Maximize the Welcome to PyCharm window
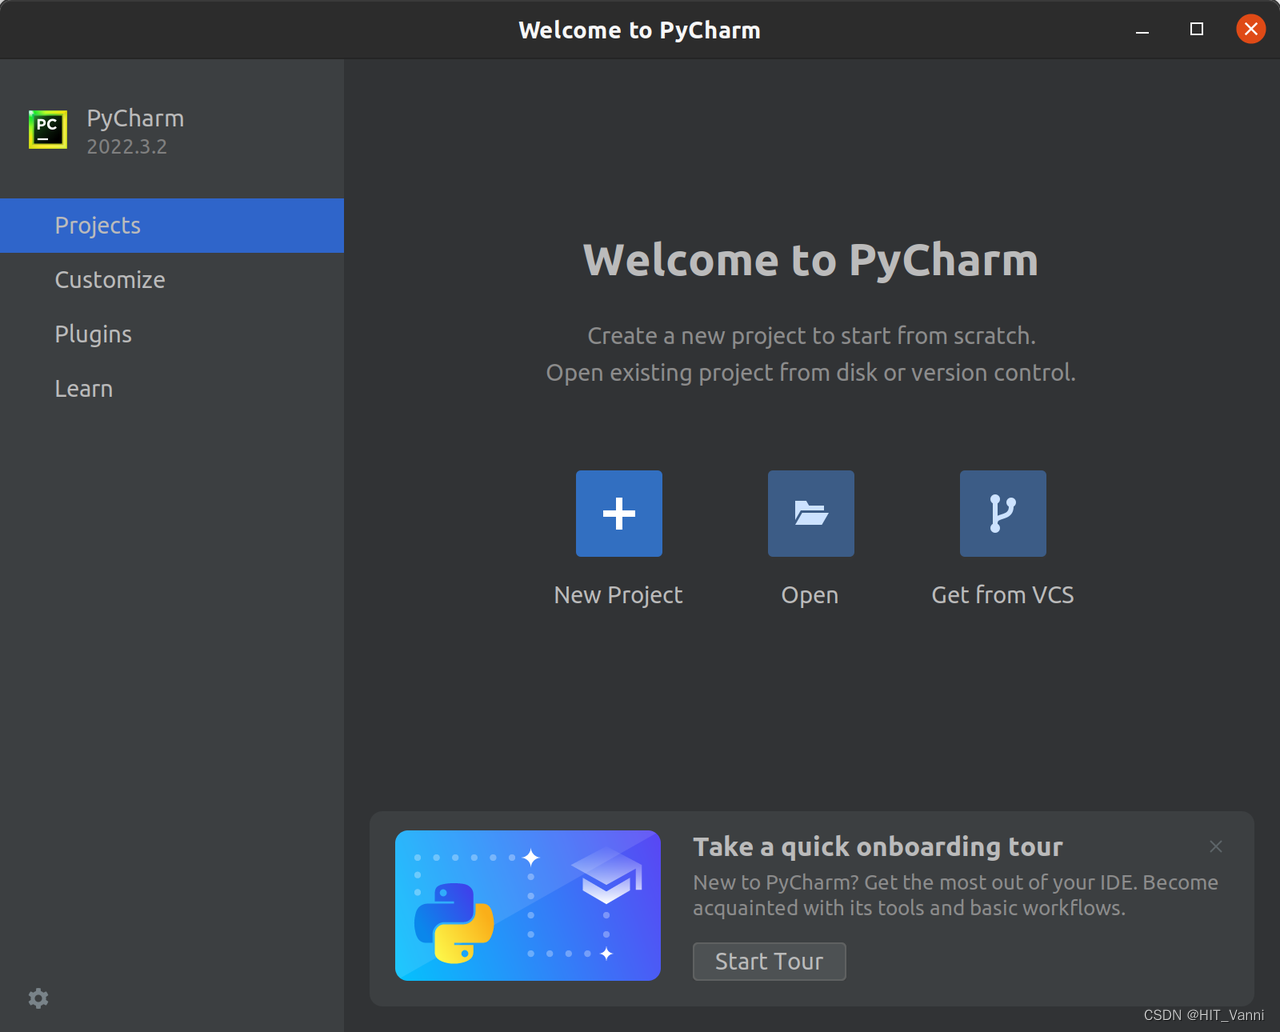Screen dimensions: 1280x1032 (x=1196, y=29)
